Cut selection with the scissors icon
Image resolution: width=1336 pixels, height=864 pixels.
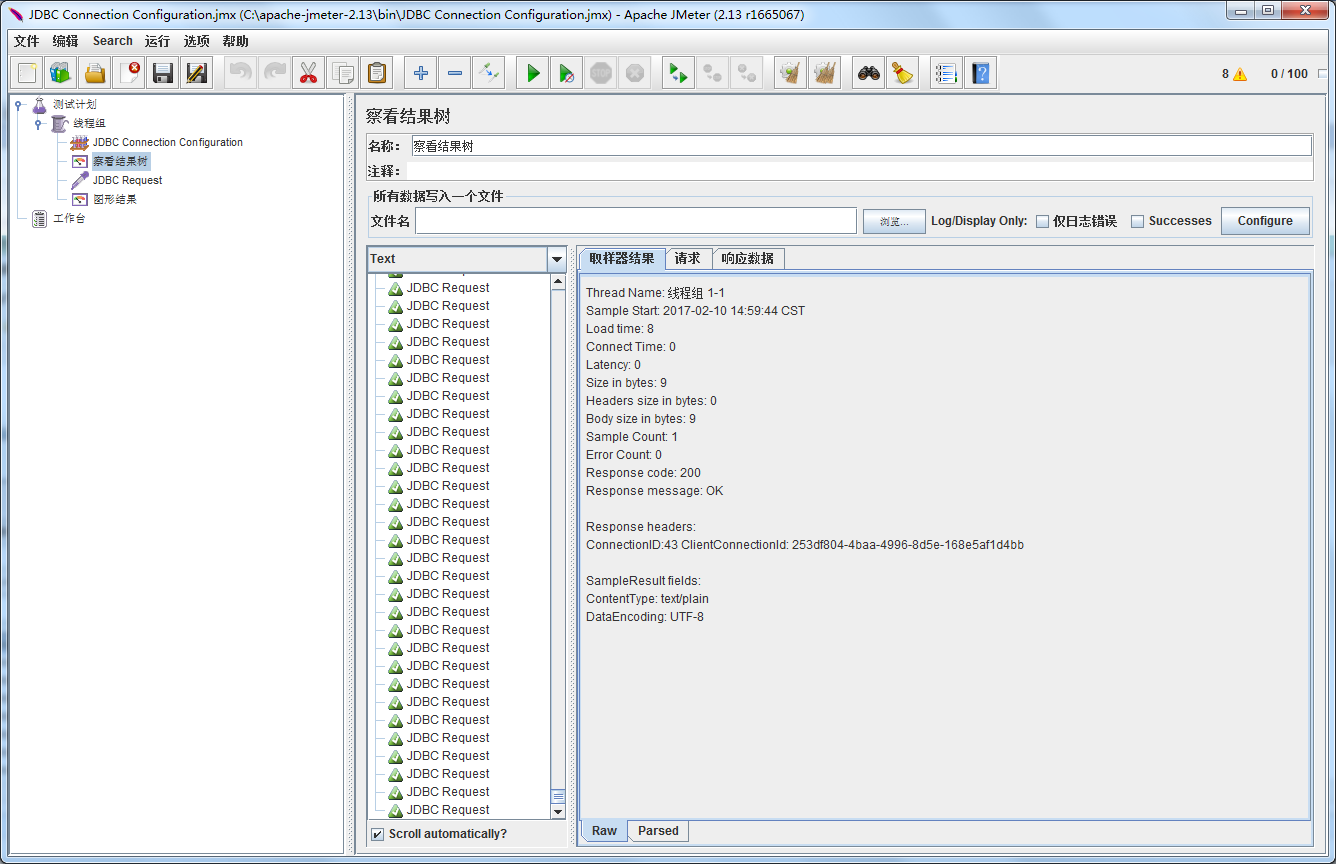[x=309, y=73]
